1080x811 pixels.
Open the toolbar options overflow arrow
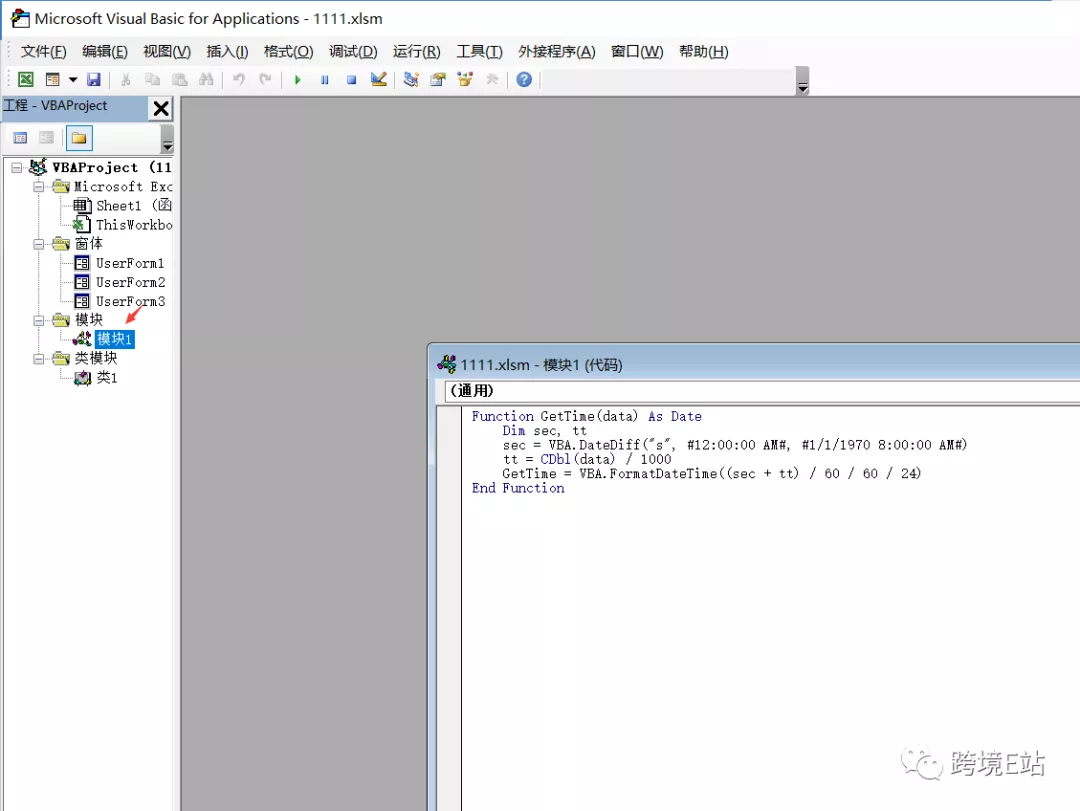(x=802, y=81)
